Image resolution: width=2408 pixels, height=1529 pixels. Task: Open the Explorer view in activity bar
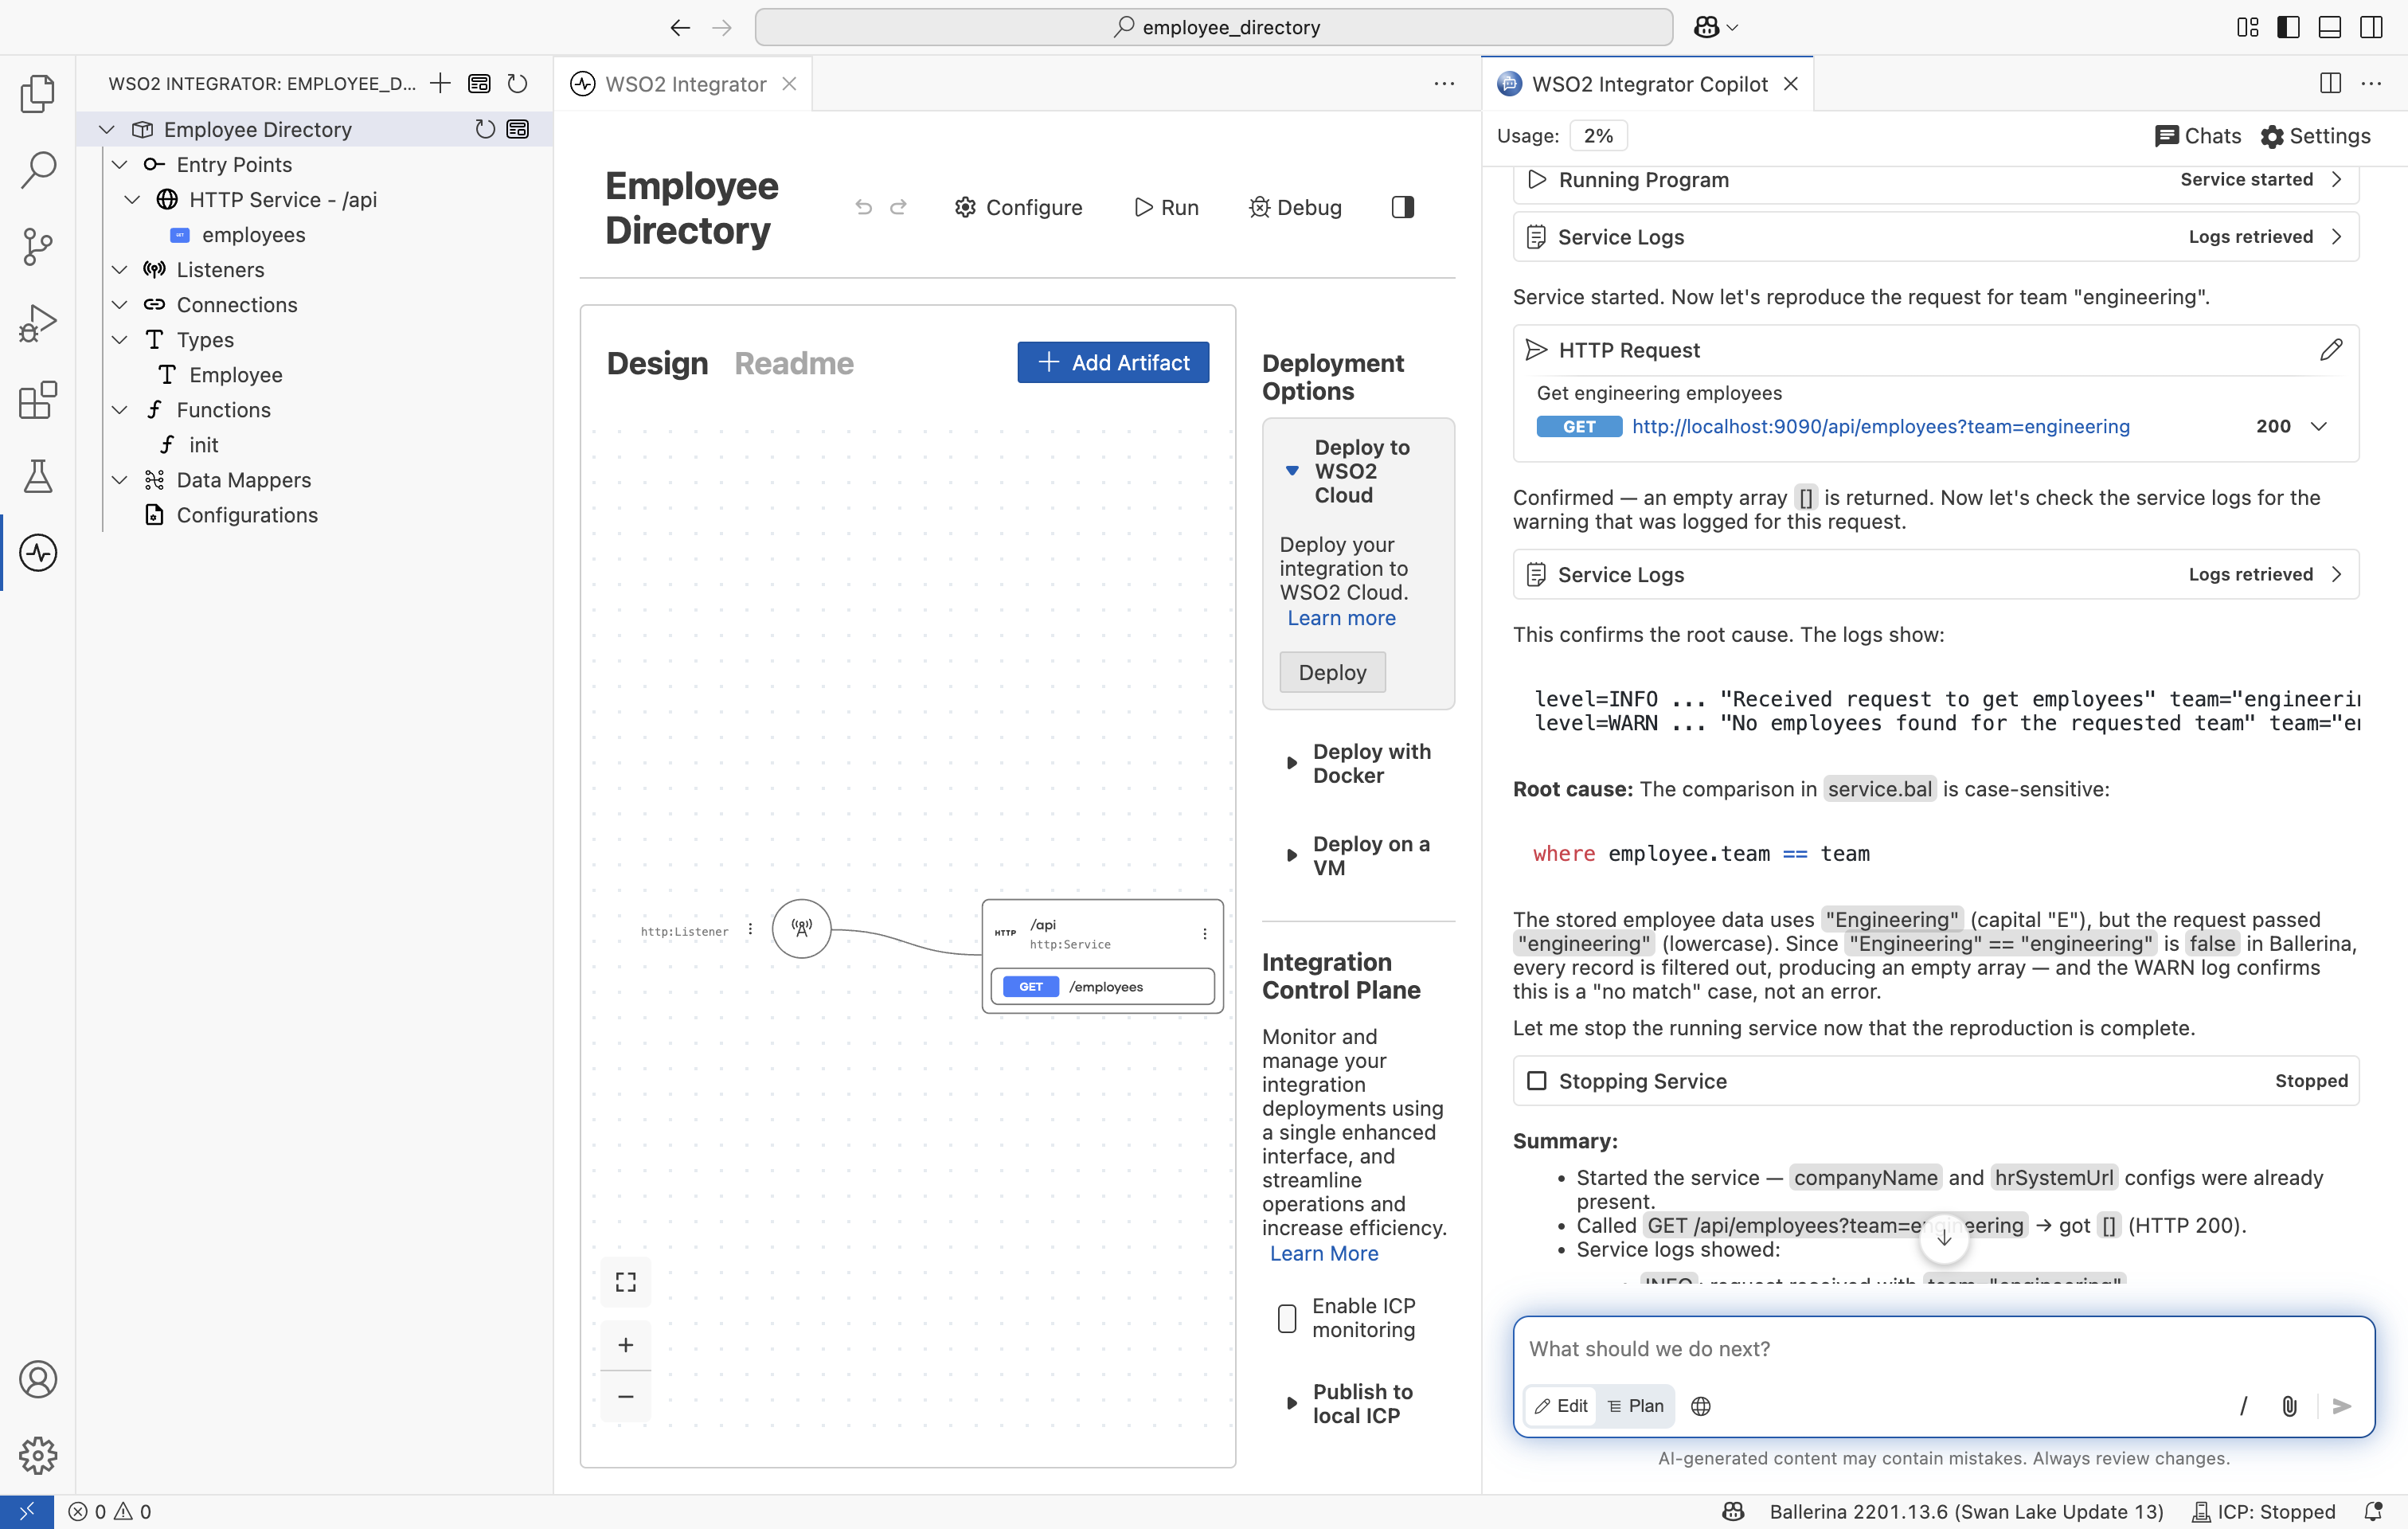(x=38, y=93)
